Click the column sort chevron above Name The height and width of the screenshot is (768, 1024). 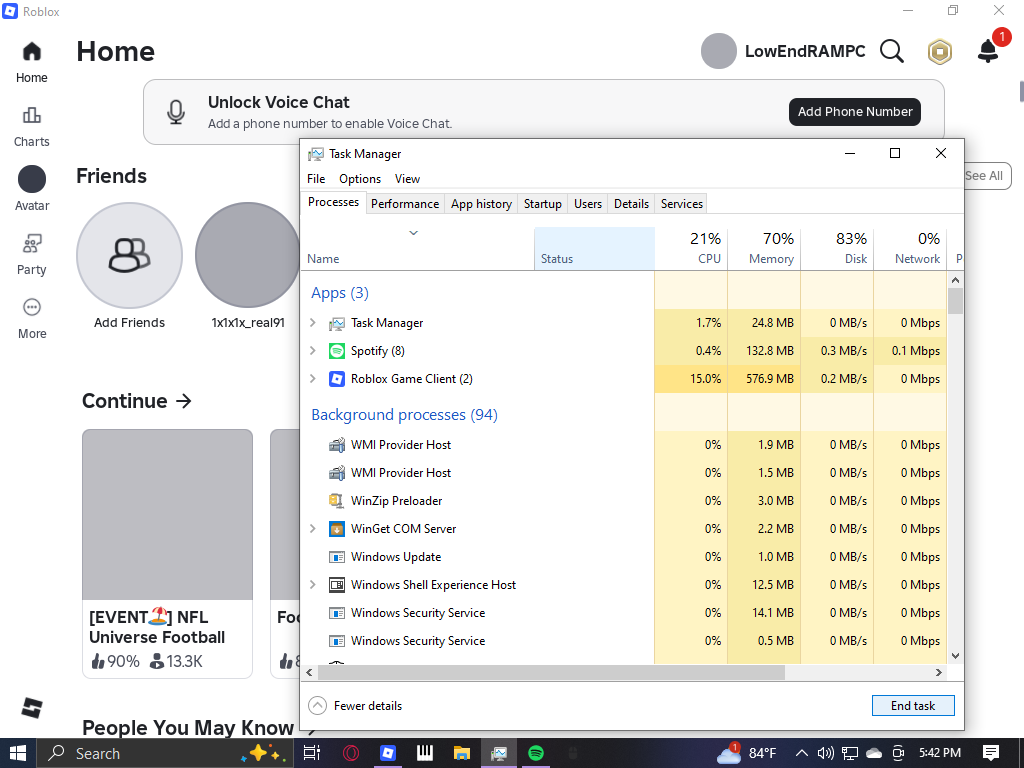click(x=413, y=233)
